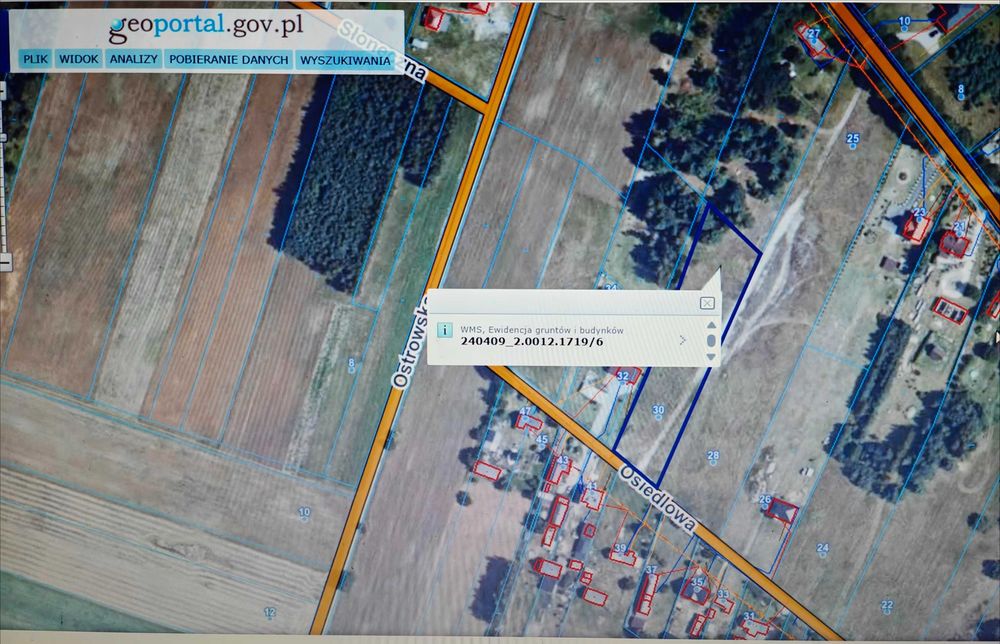The image size is (1000, 644).
Task: Open the ANALIZY menu
Action: pos(133,59)
